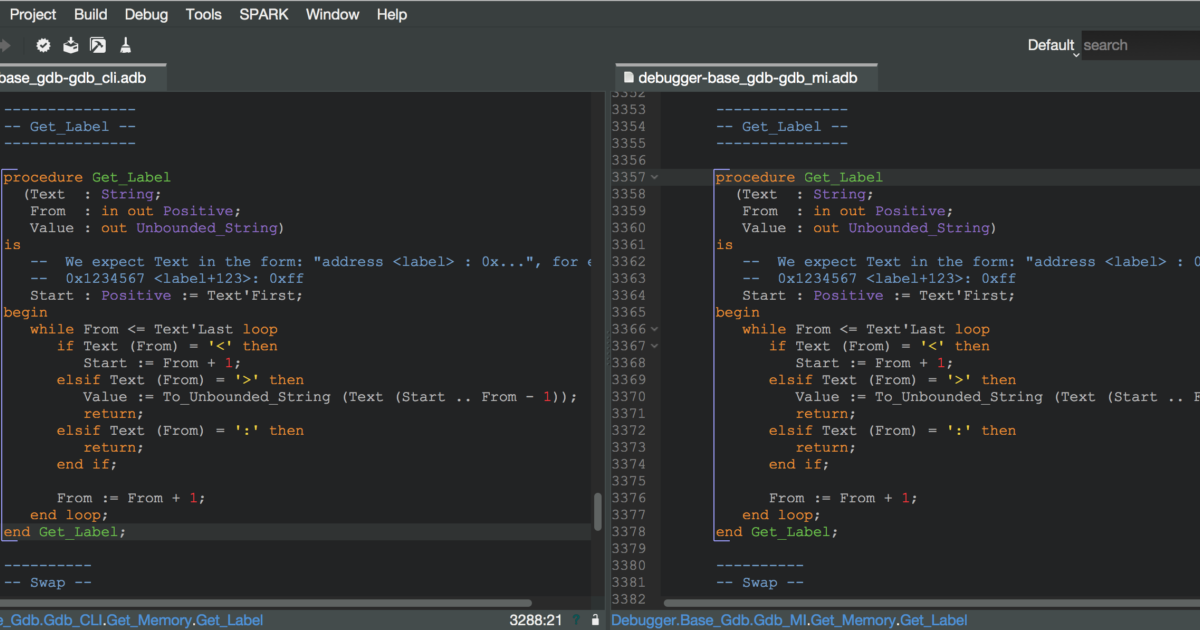Click the file icon on gdb_mi.adb tab

[628, 77]
